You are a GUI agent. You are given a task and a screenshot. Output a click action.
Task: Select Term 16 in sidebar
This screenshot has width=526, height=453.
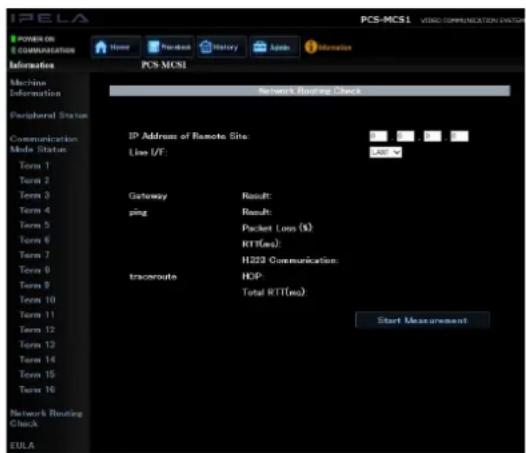[37, 390]
